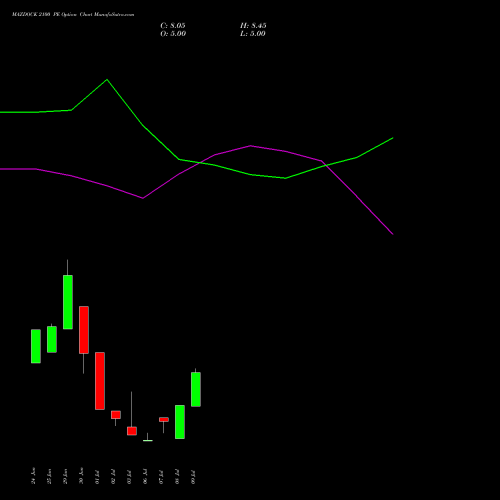Select the red candlestick for 30 Jun
The width and height of the screenshot is (500, 500).
click(84, 330)
